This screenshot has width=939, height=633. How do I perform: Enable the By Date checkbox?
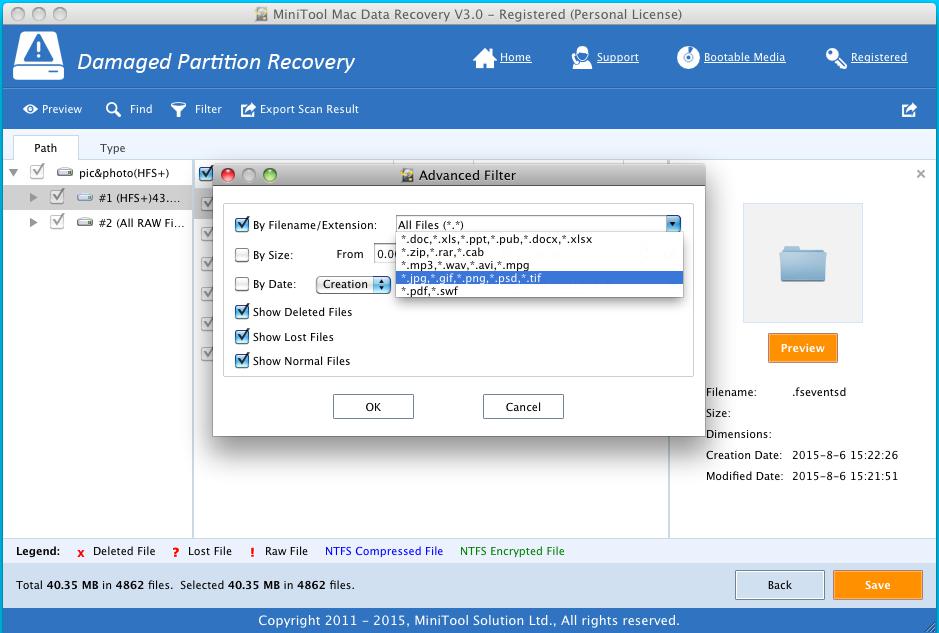[x=242, y=284]
